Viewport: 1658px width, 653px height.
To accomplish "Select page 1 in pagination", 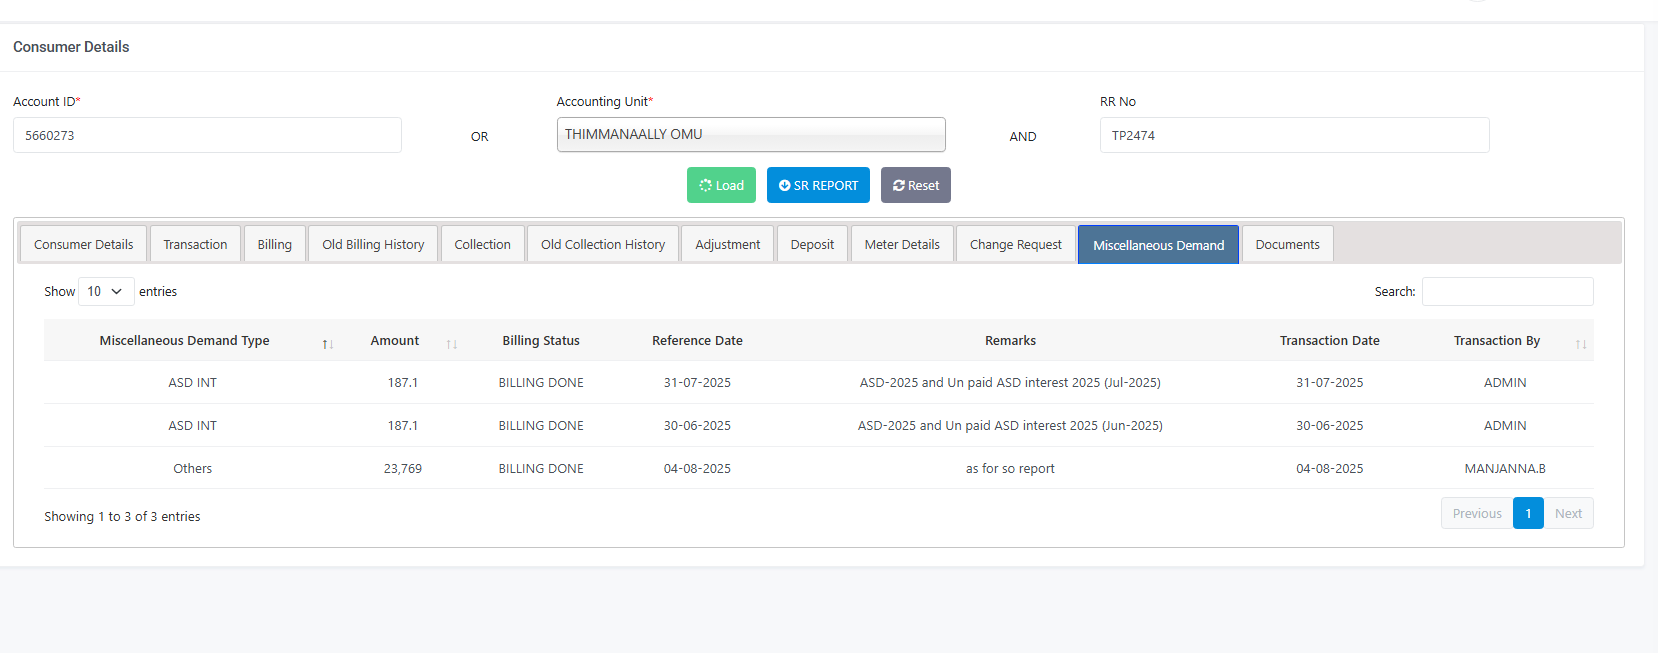I will tap(1528, 513).
